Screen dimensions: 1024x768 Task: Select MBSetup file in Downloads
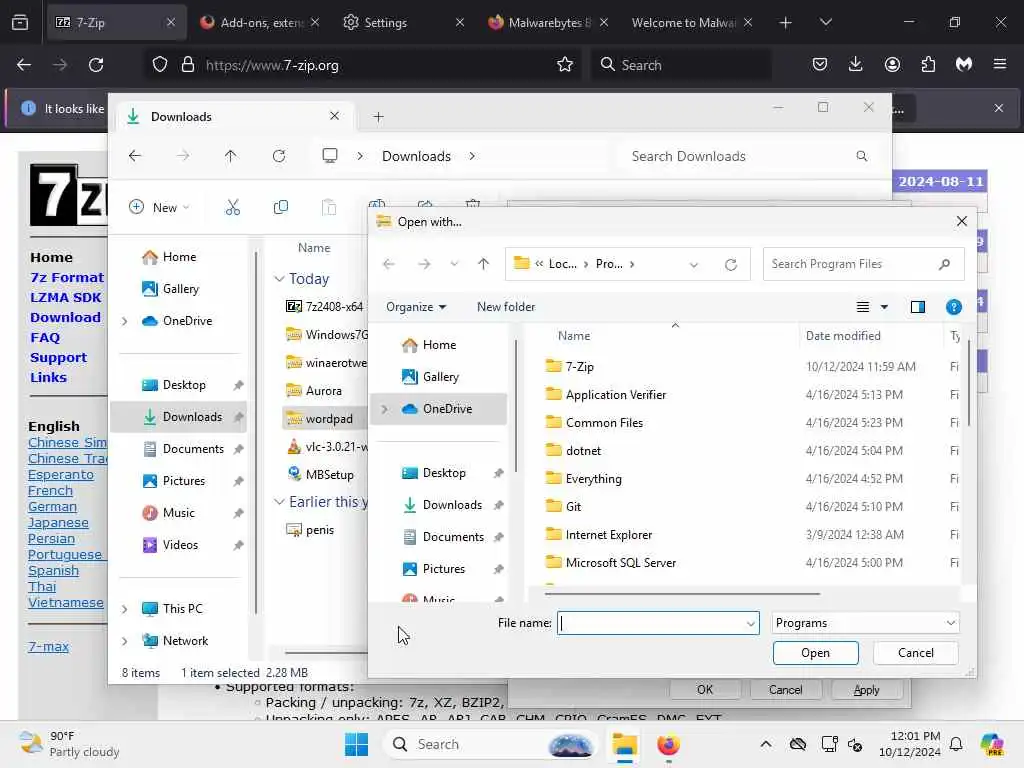pyautogui.click(x=329, y=475)
